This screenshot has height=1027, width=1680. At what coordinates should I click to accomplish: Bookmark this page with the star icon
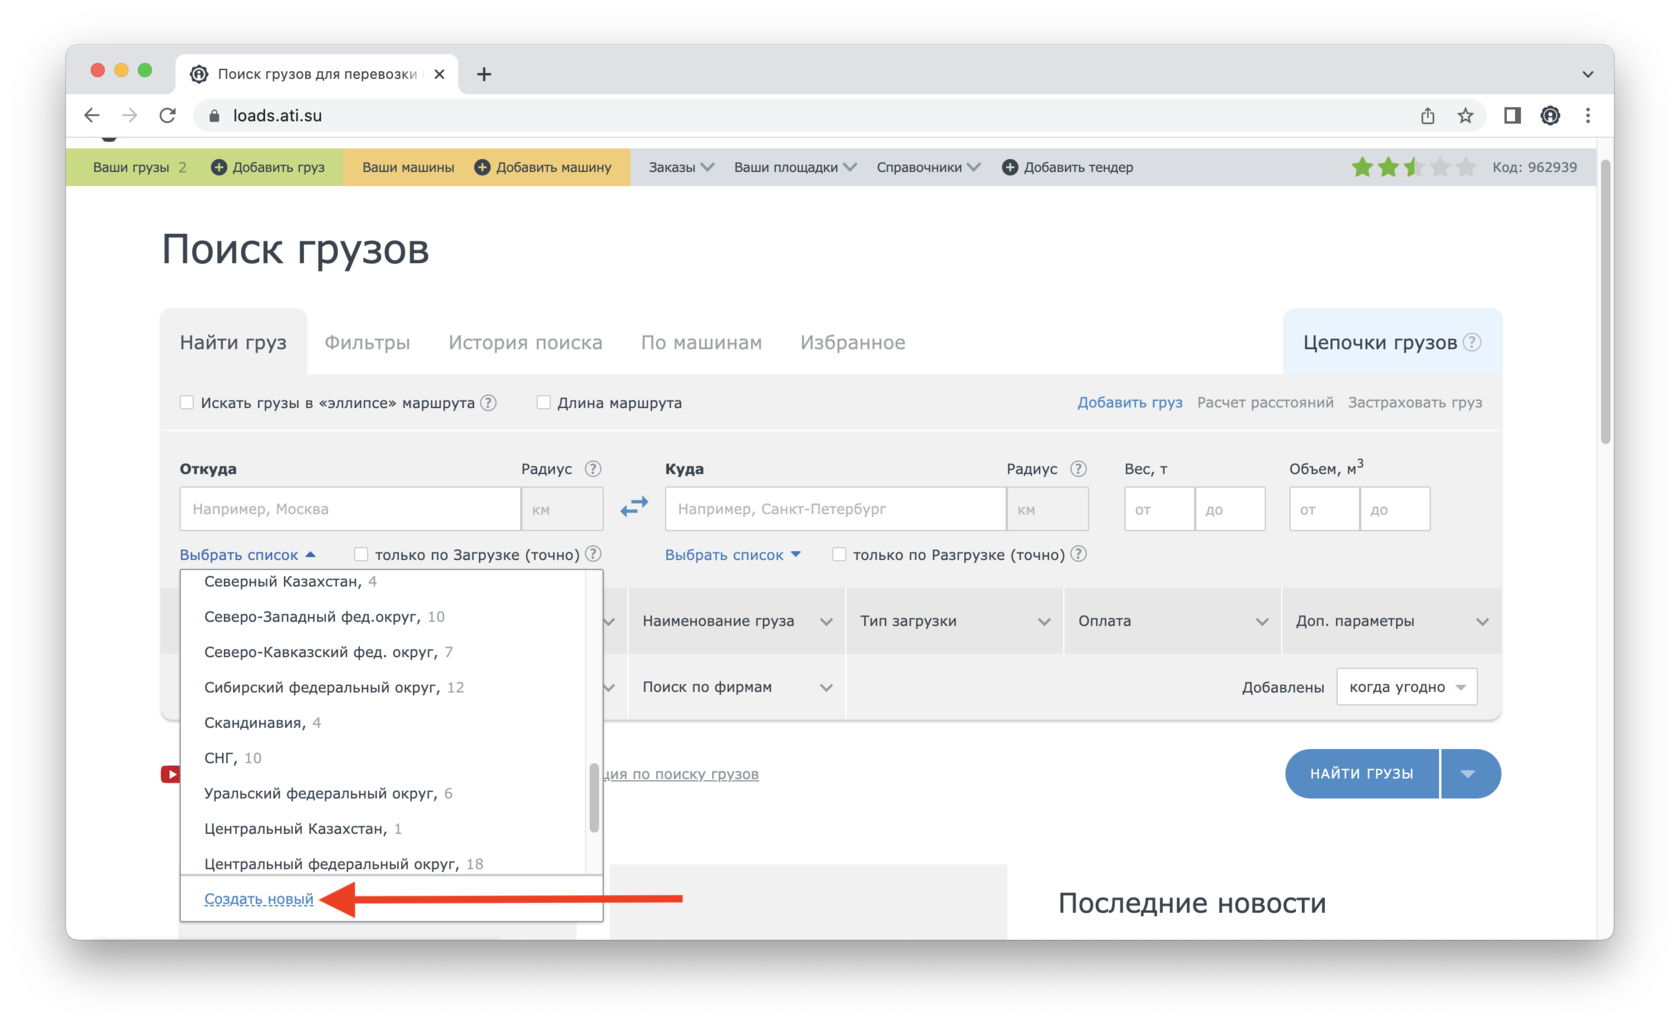point(1465,116)
